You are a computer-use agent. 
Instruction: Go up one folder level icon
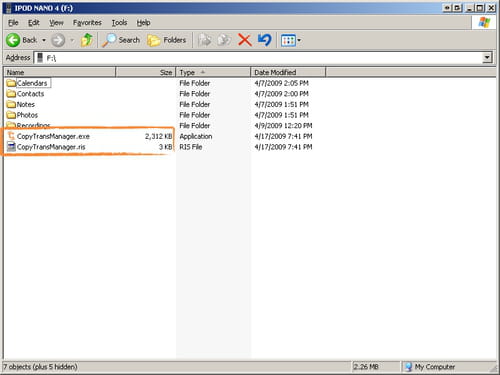pos(87,40)
